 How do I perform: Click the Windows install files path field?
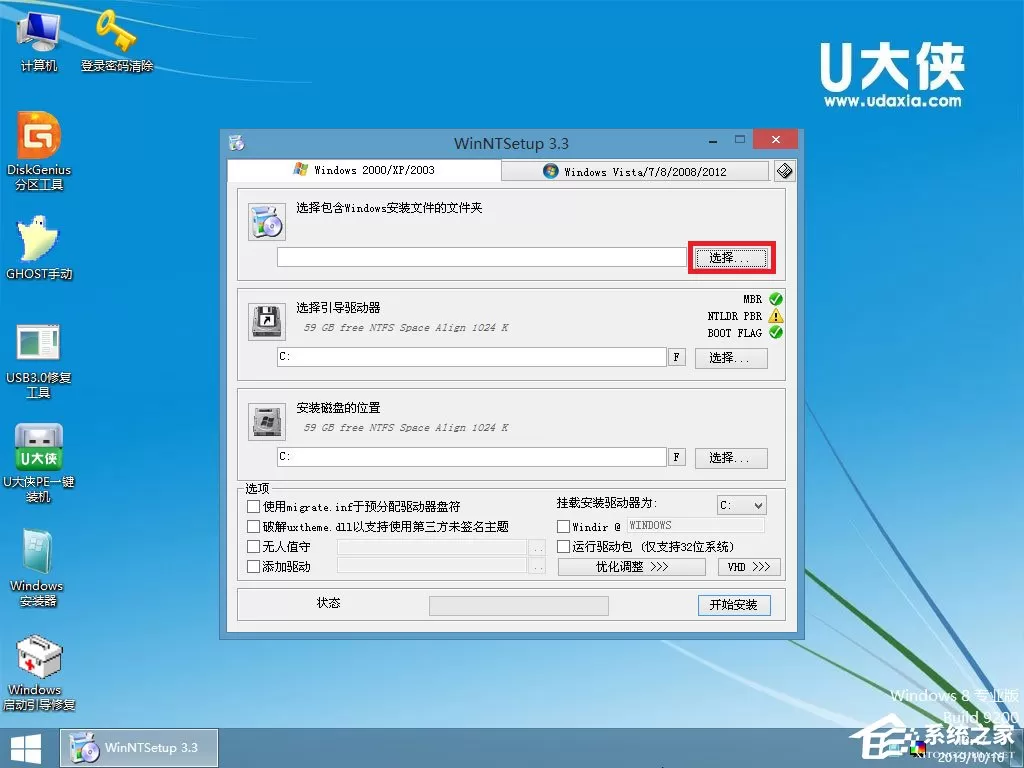click(x=481, y=257)
